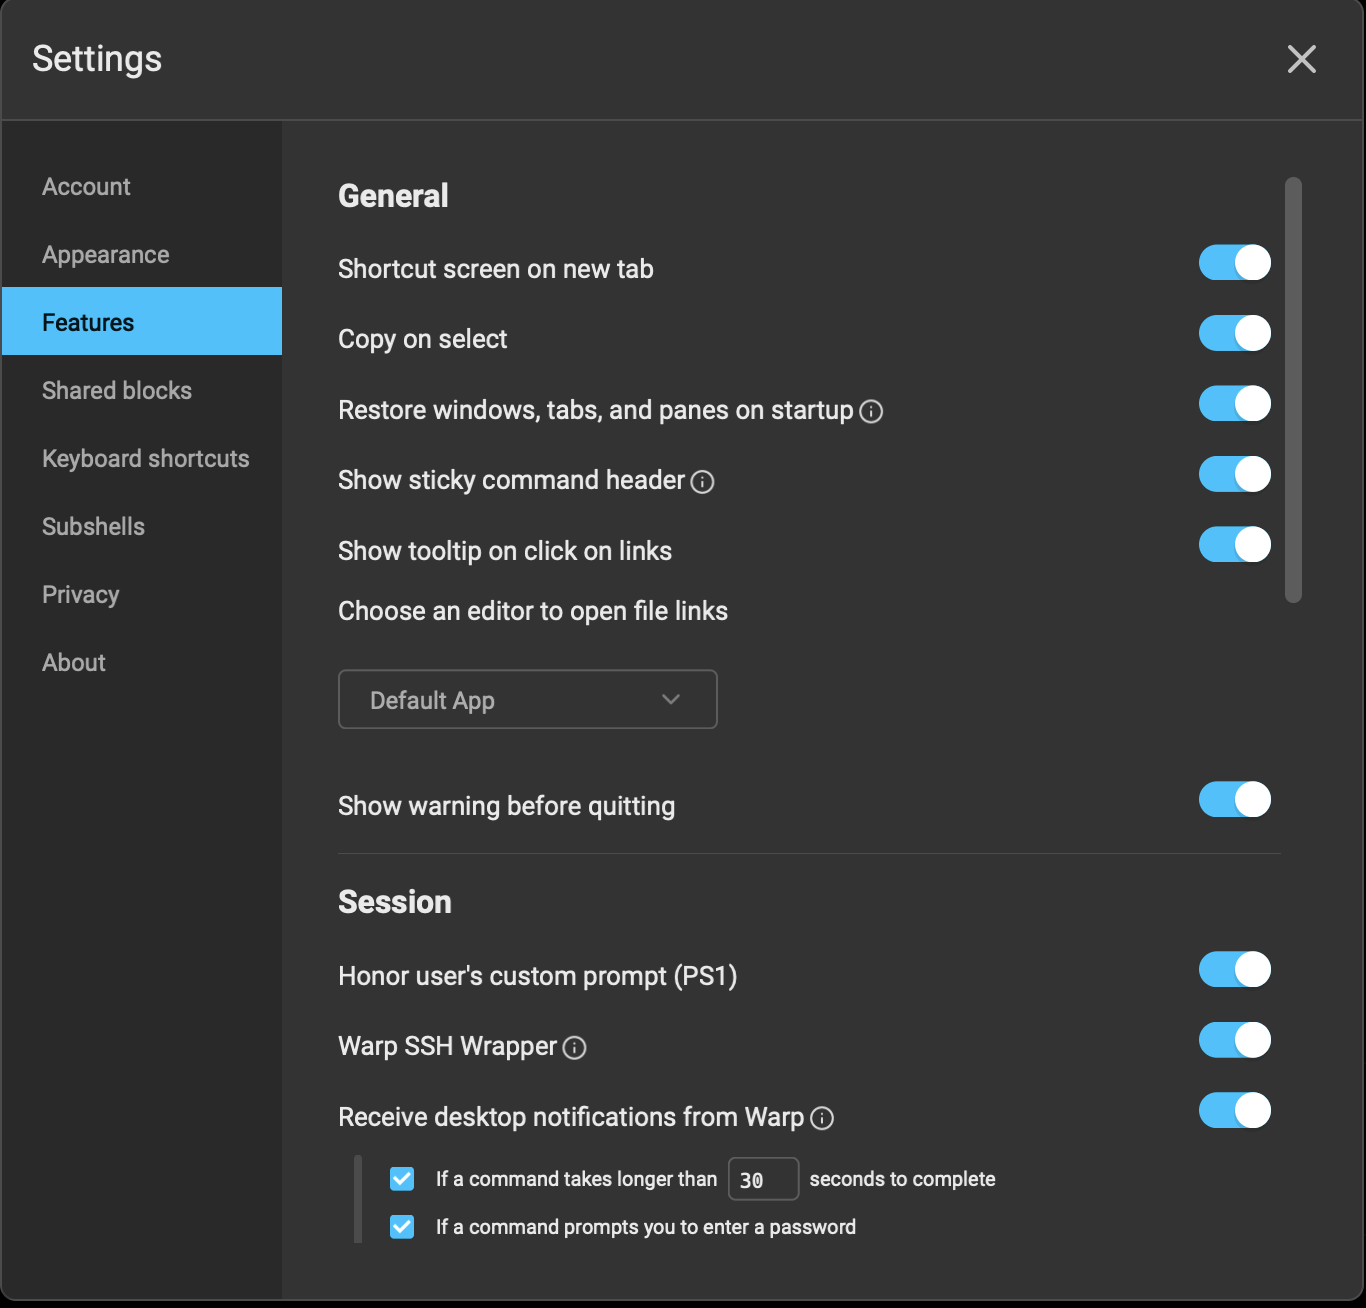
Task: Disable Shortcut screen on new tab
Action: (x=1234, y=262)
